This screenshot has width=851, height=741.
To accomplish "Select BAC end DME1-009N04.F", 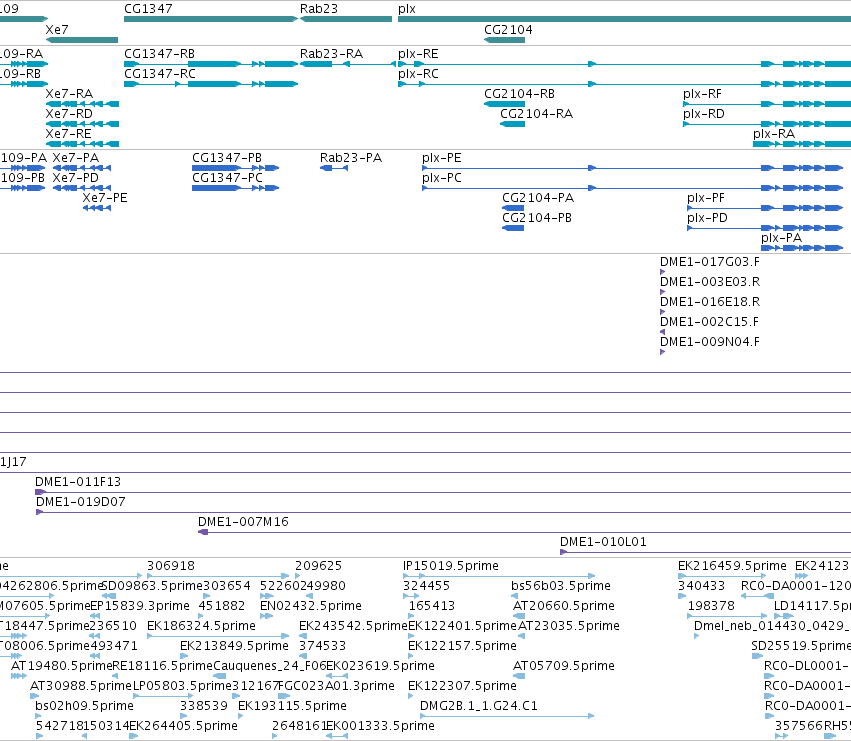I will (662, 352).
